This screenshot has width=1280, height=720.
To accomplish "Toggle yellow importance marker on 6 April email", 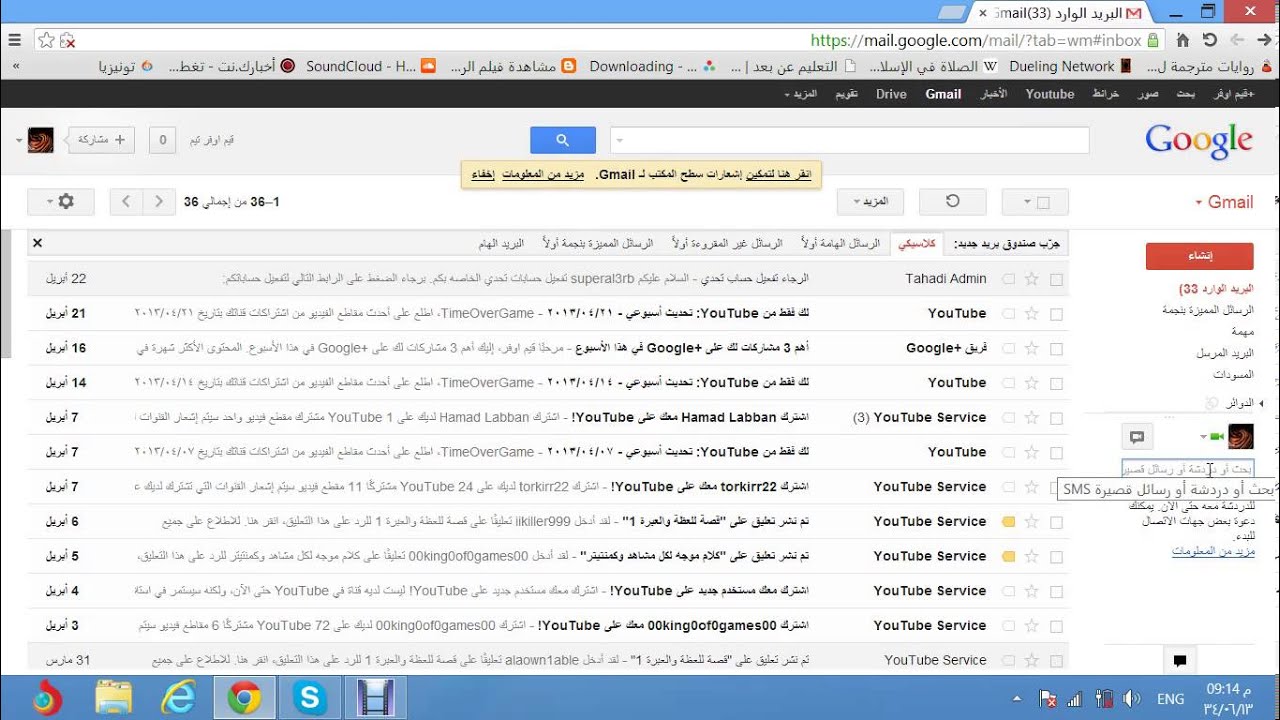I will point(1008,521).
